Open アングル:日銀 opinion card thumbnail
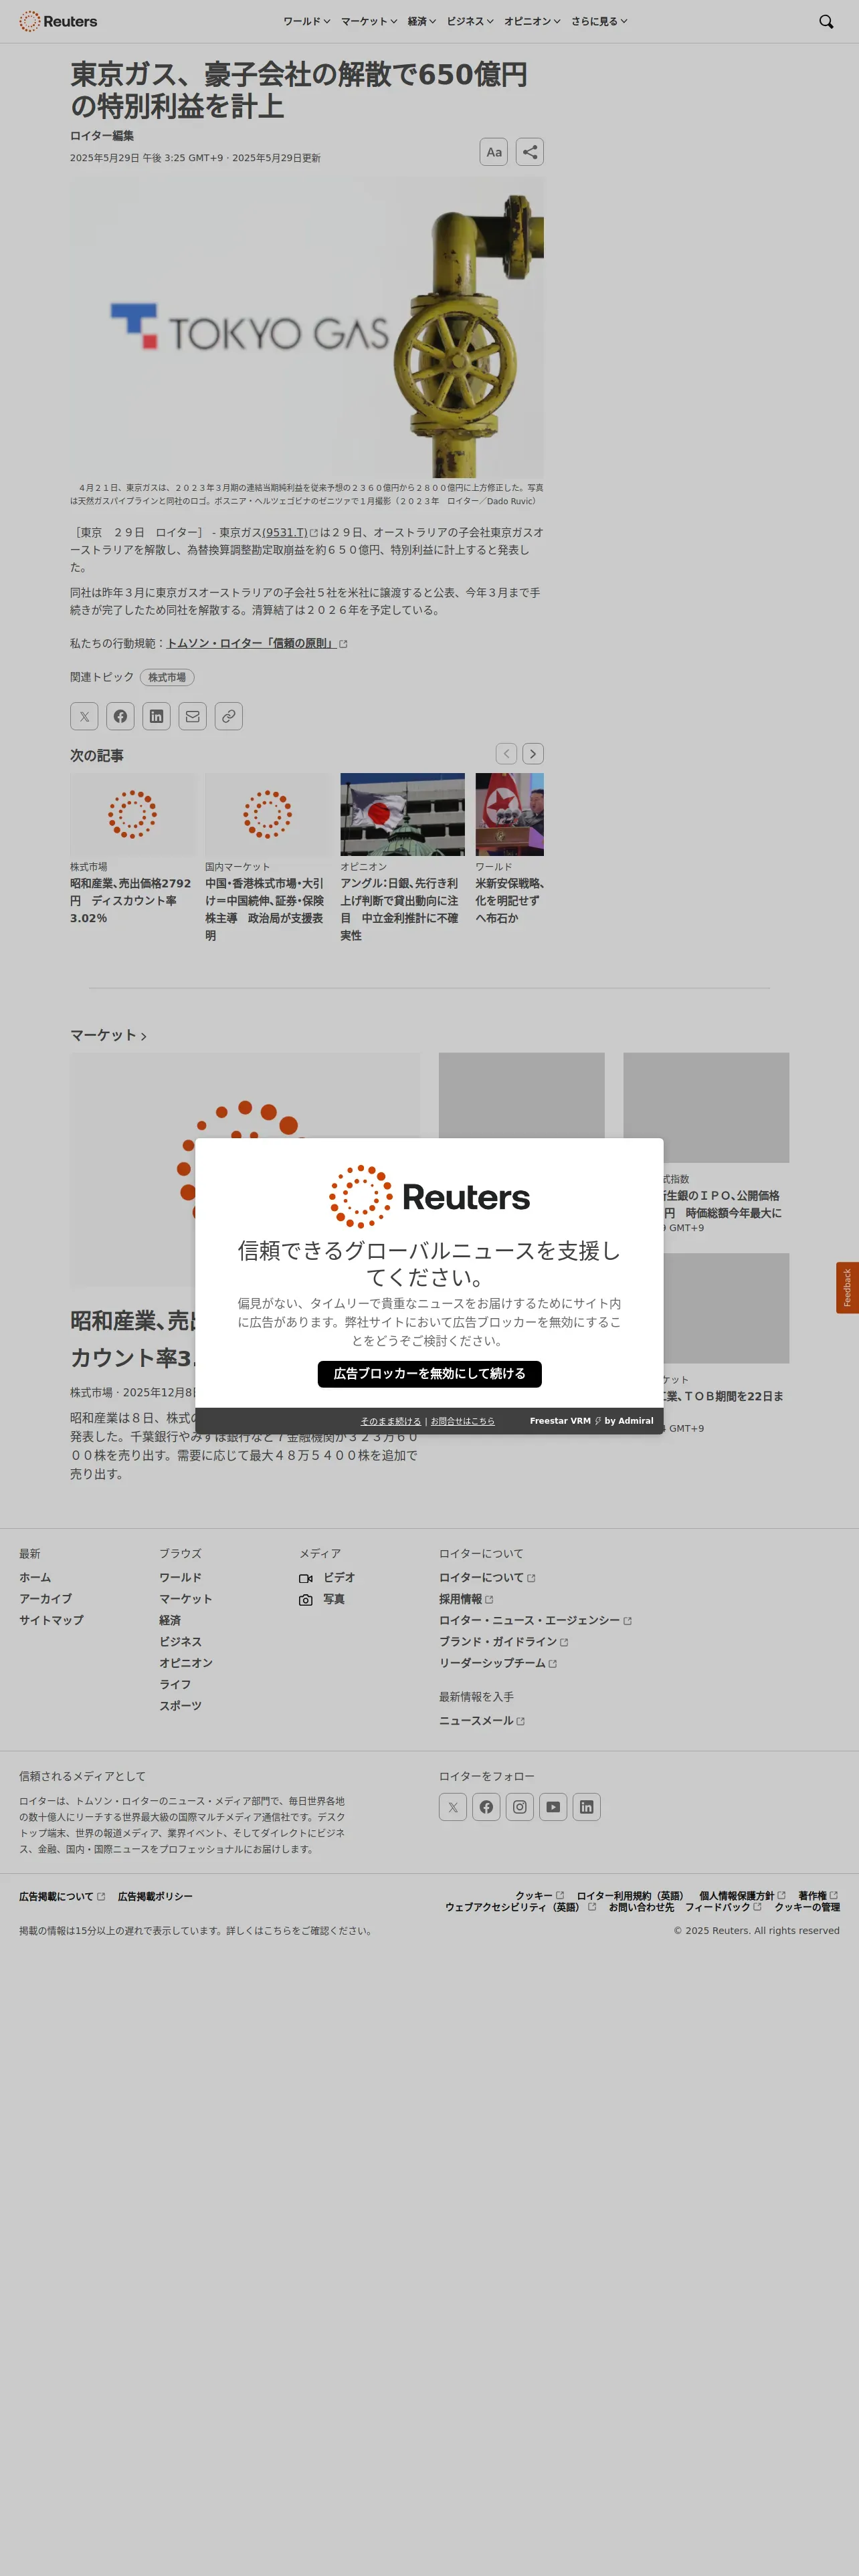This screenshot has height=2576, width=859. 402,815
